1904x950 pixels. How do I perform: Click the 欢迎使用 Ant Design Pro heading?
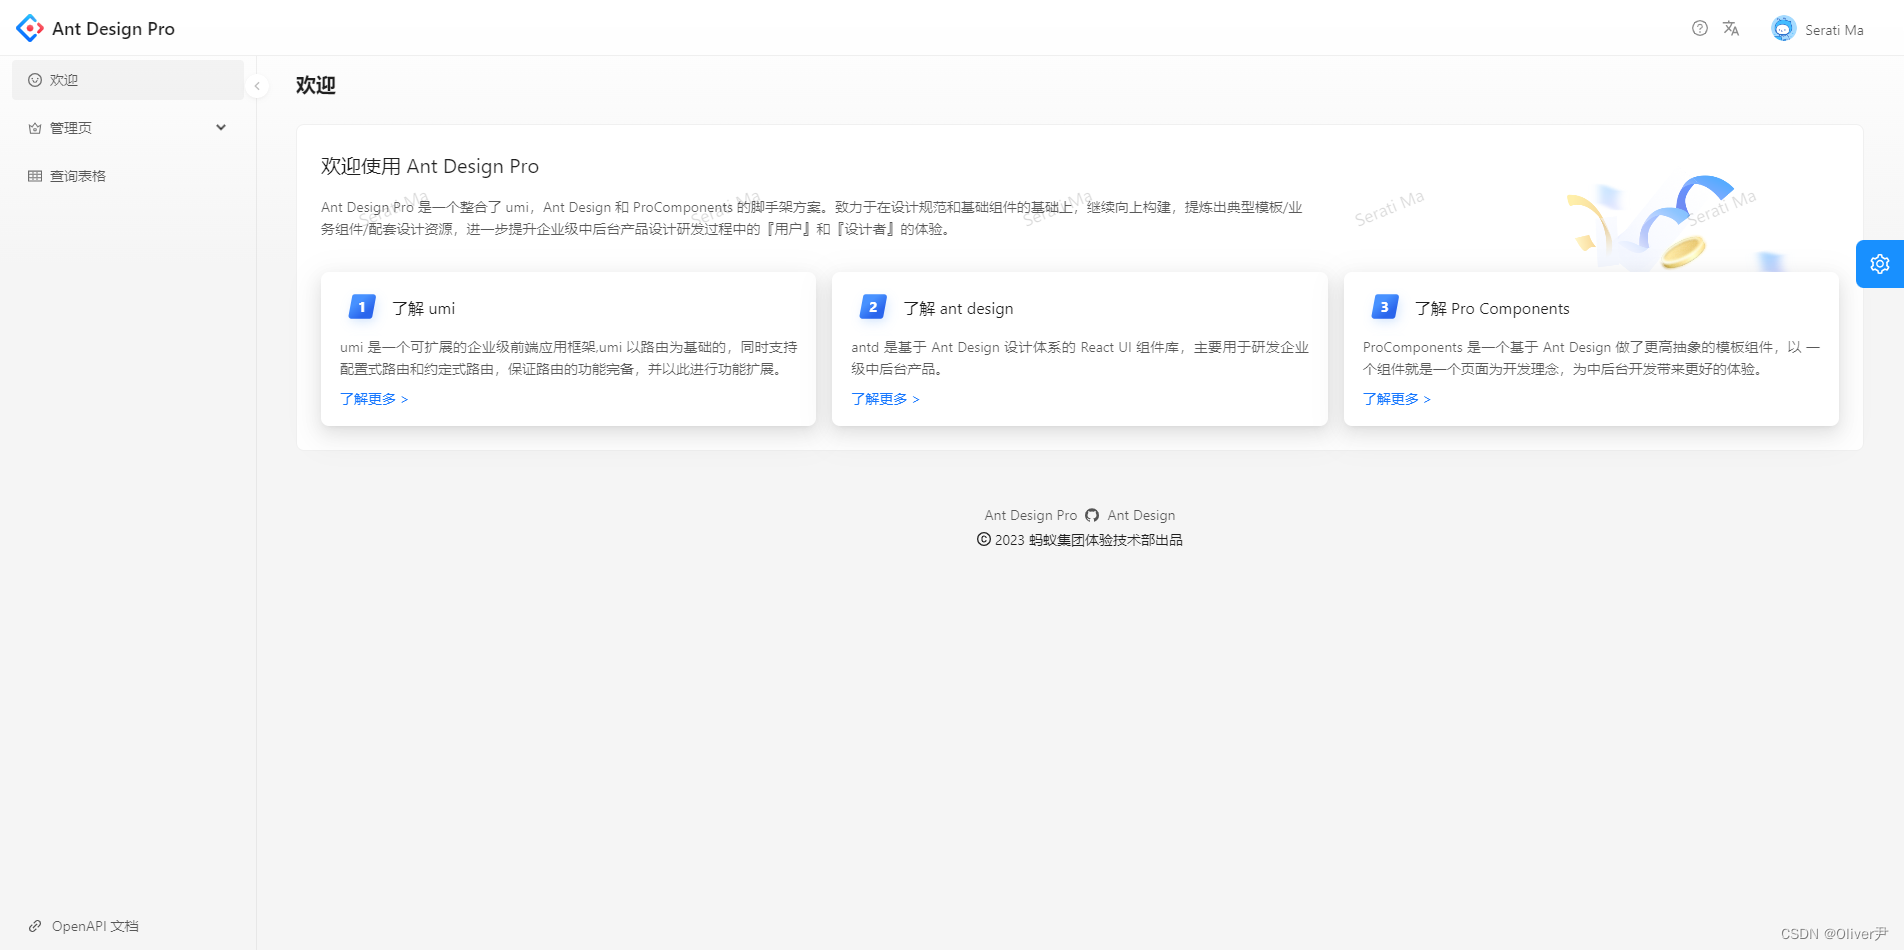(x=430, y=166)
